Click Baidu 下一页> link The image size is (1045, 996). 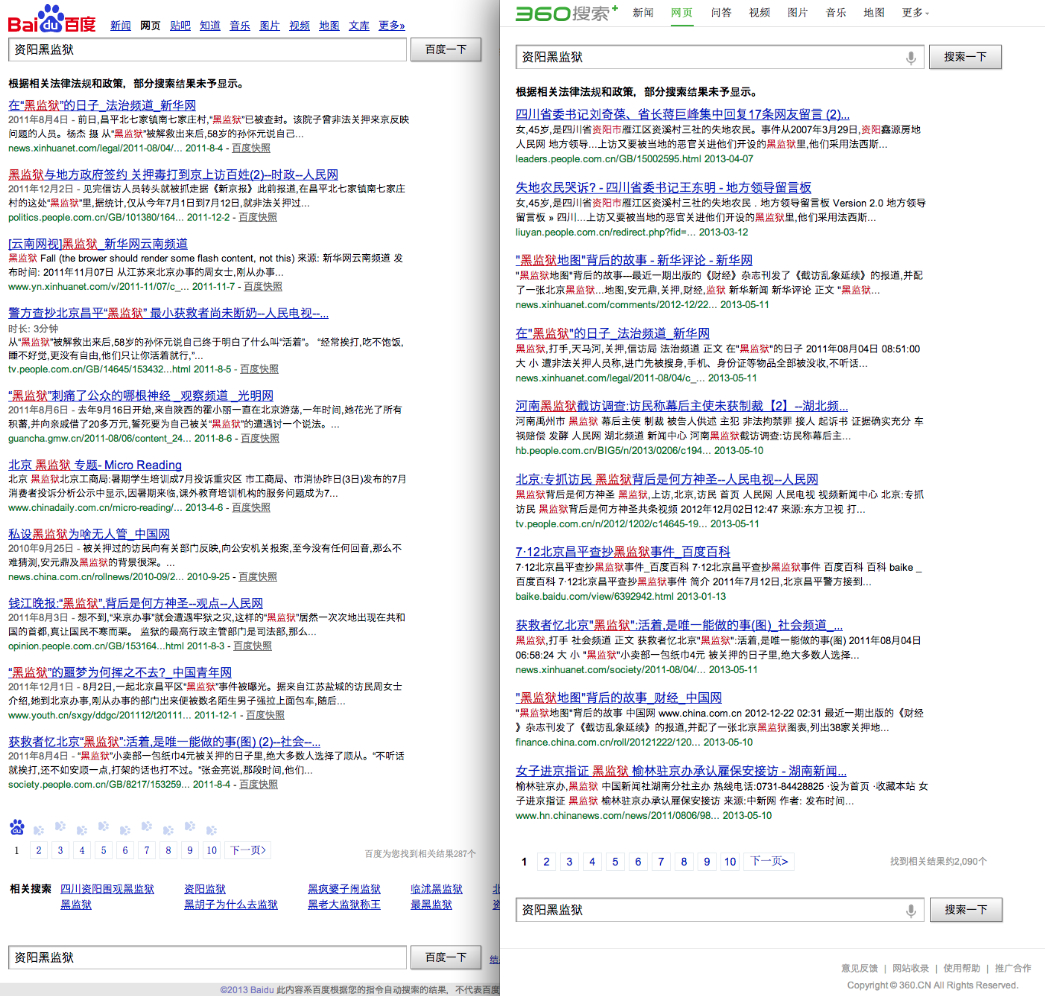coord(248,850)
